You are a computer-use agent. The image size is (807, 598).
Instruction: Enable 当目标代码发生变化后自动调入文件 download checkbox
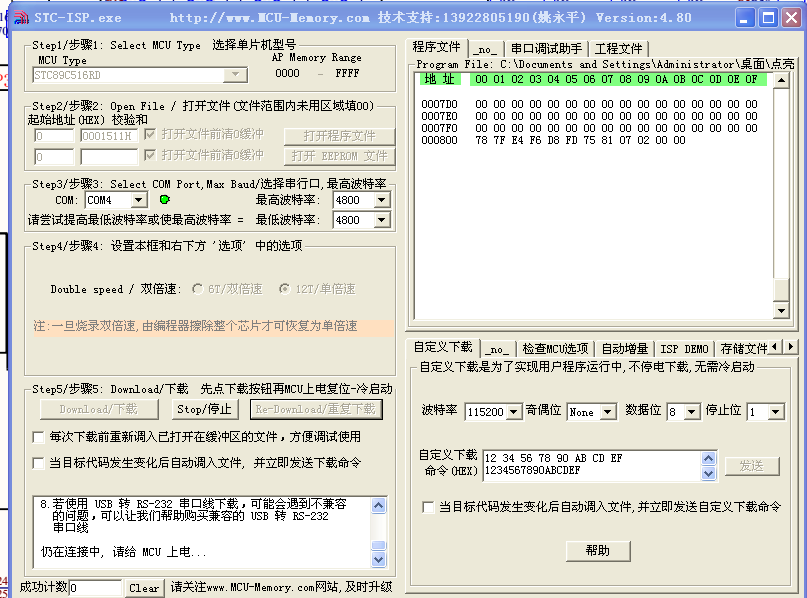click(38, 463)
